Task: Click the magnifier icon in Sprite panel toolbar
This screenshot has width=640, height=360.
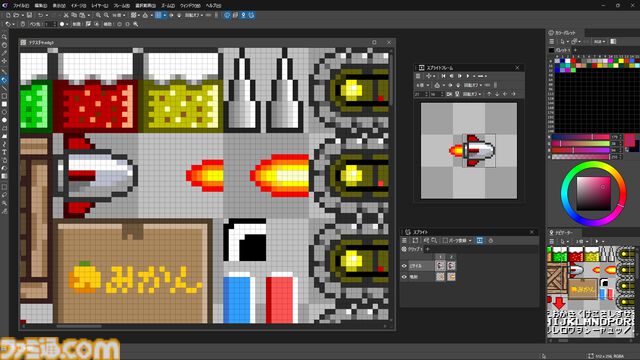Action: click(x=434, y=240)
